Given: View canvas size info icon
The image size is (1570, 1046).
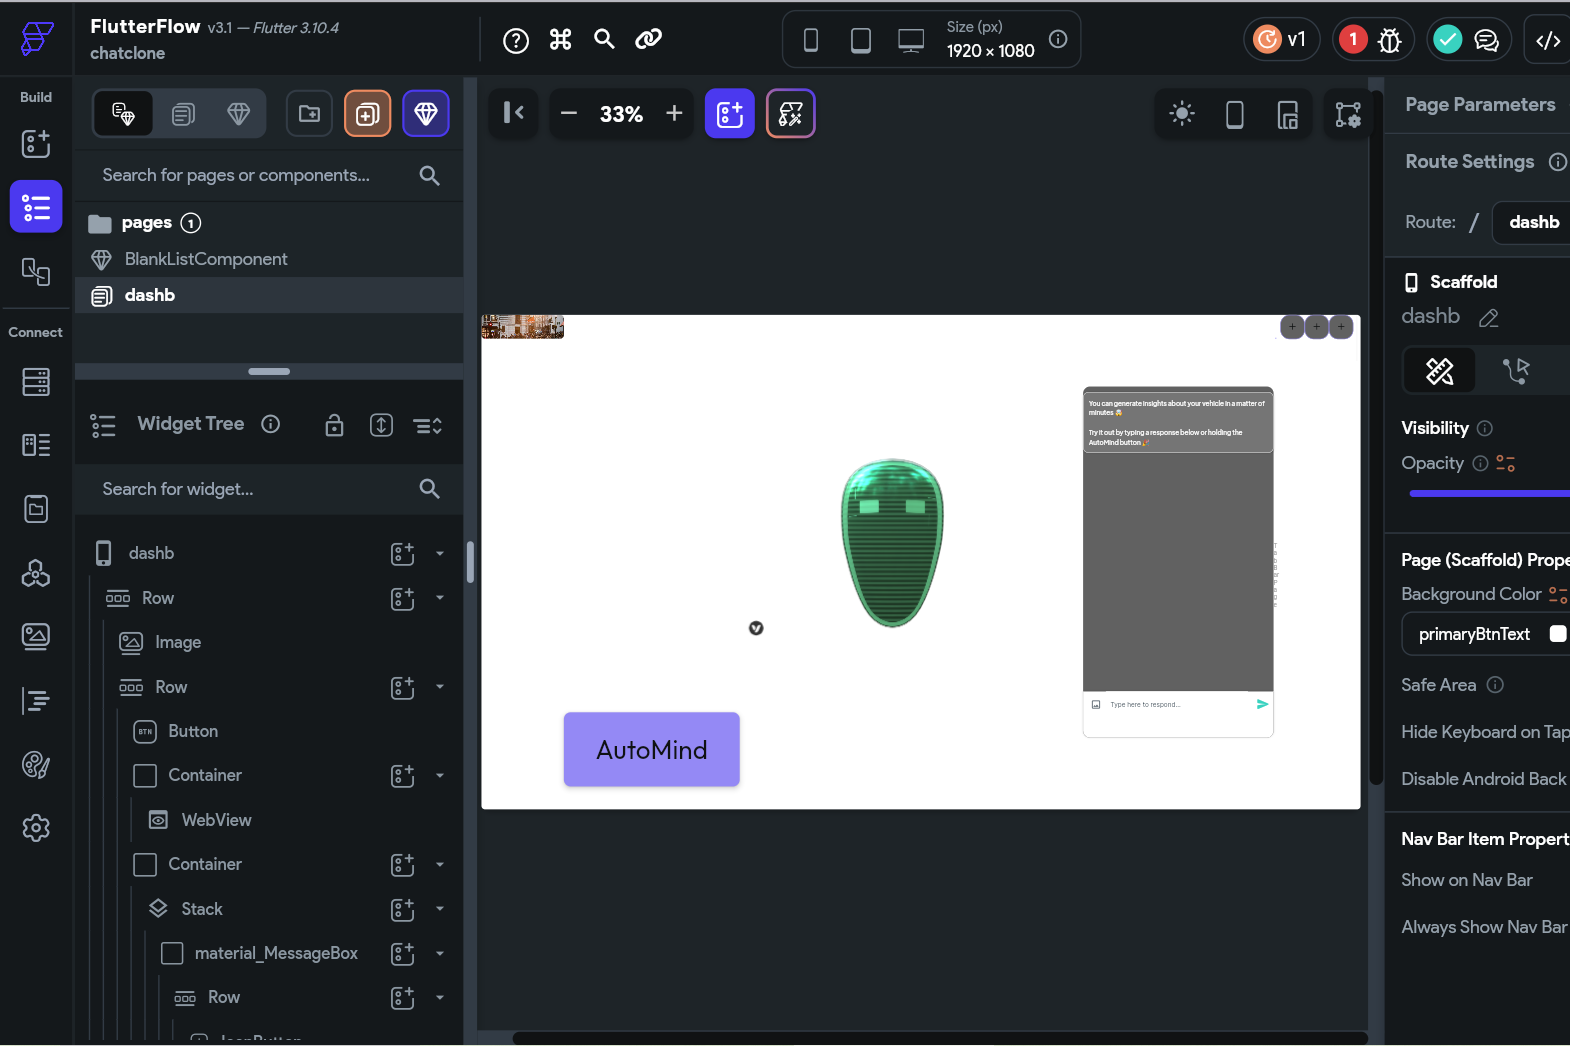Looking at the screenshot, I should [x=1058, y=39].
